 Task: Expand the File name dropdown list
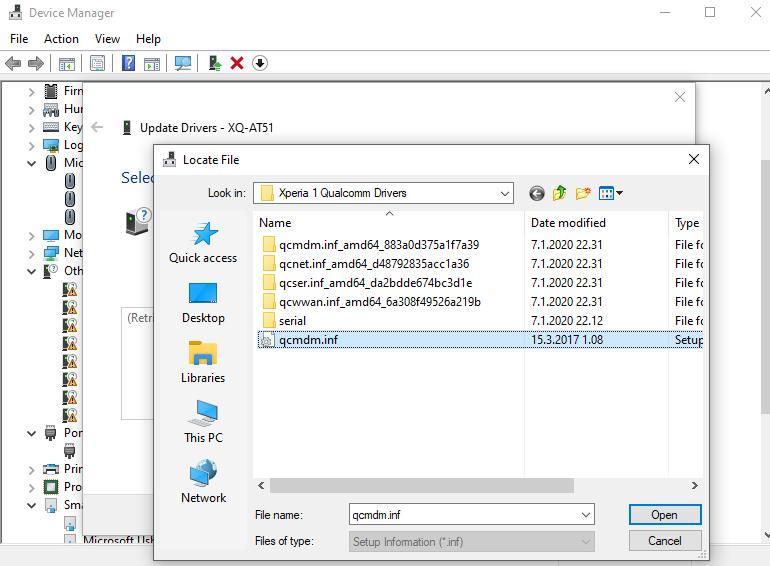tap(586, 515)
